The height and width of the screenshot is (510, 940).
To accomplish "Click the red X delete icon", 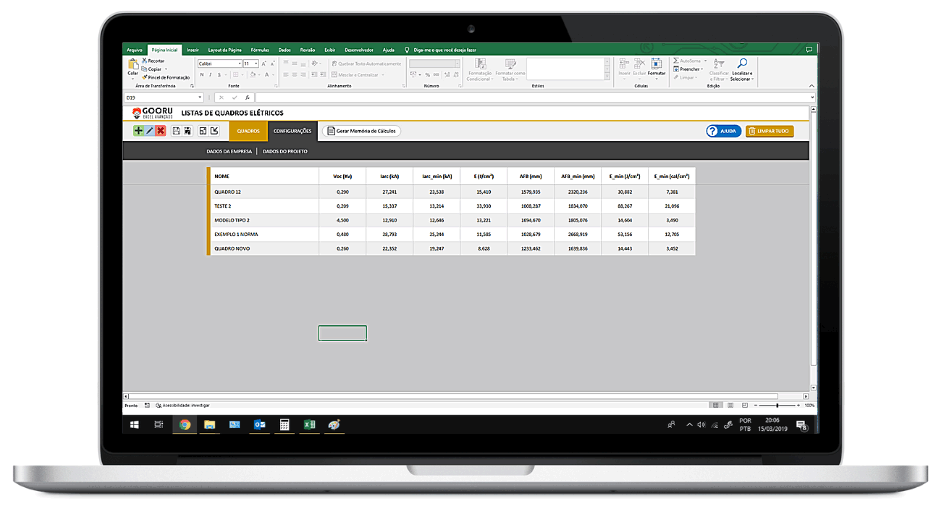I will click(160, 131).
